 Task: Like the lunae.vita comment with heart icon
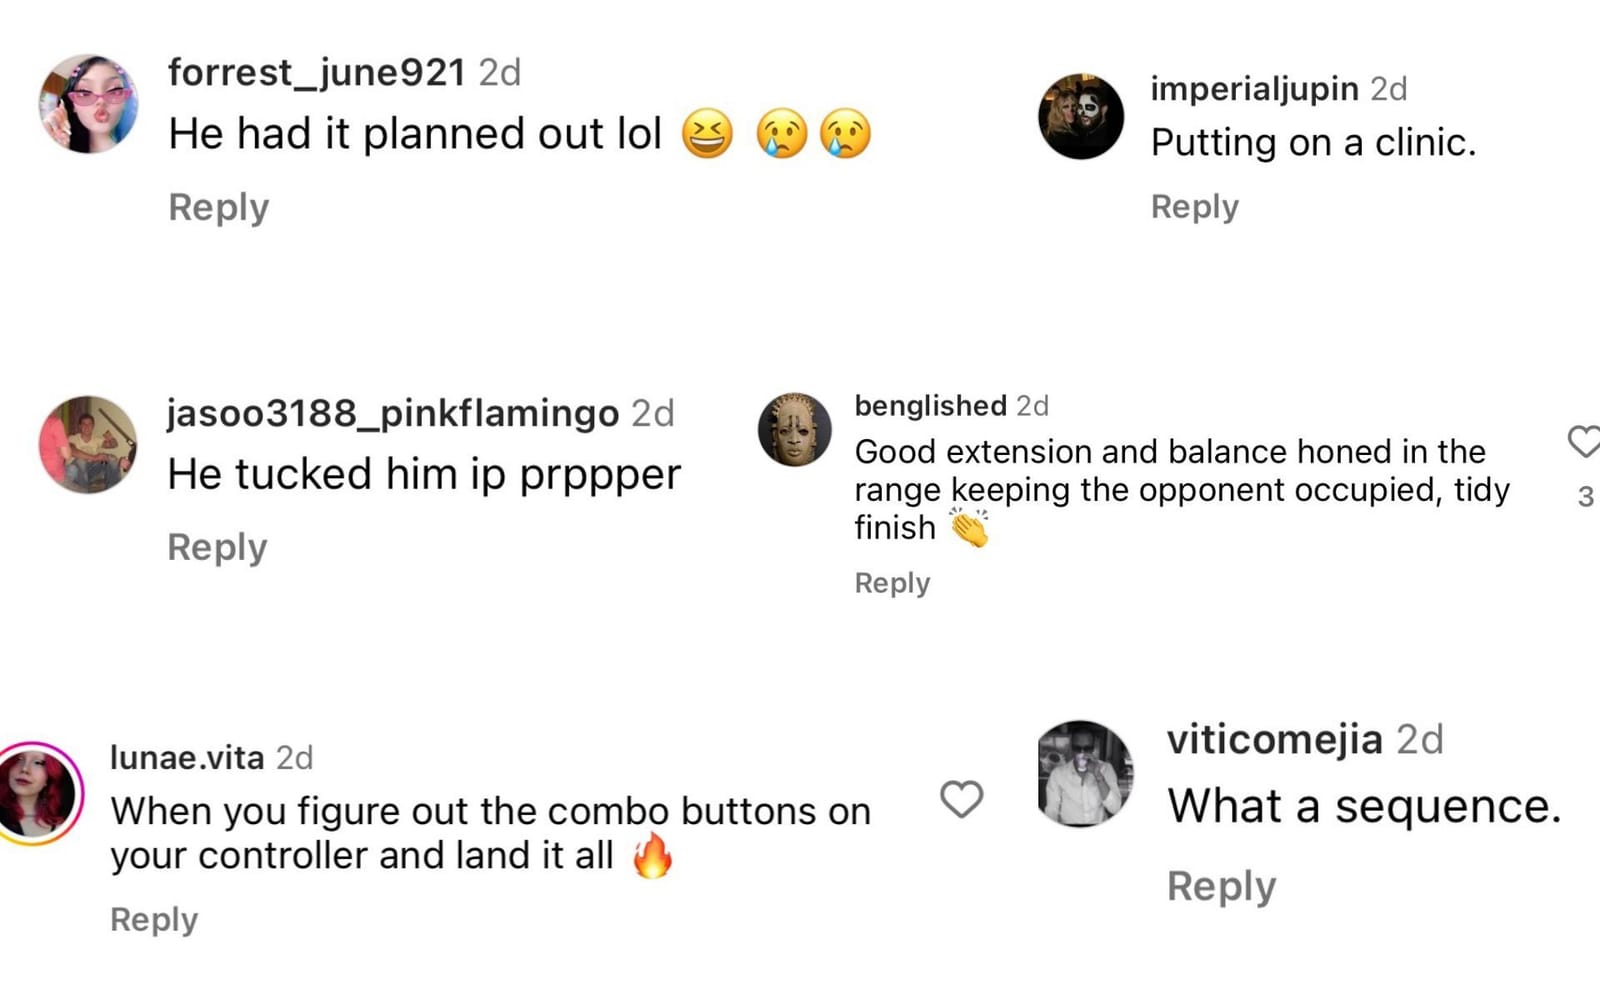961,799
